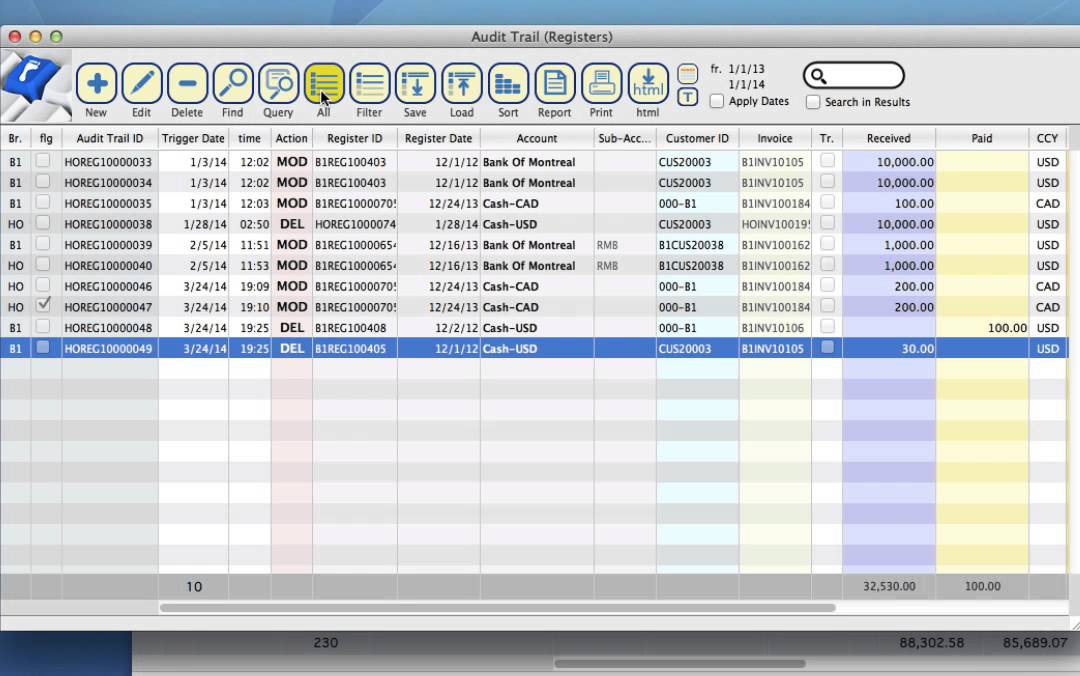This screenshot has width=1080, height=676.
Task: Open the Sort tool
Action: pos(508,83)
